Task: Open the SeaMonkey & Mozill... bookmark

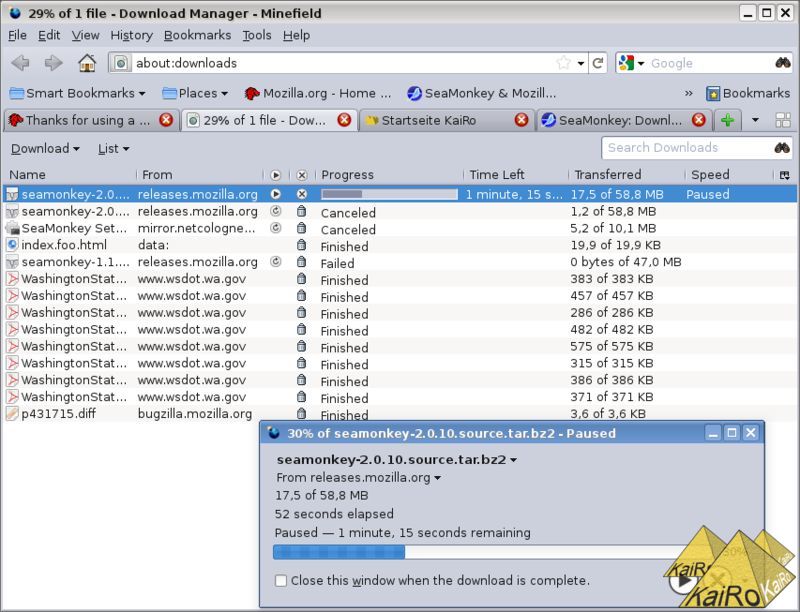Action: (x=482, y=93)
